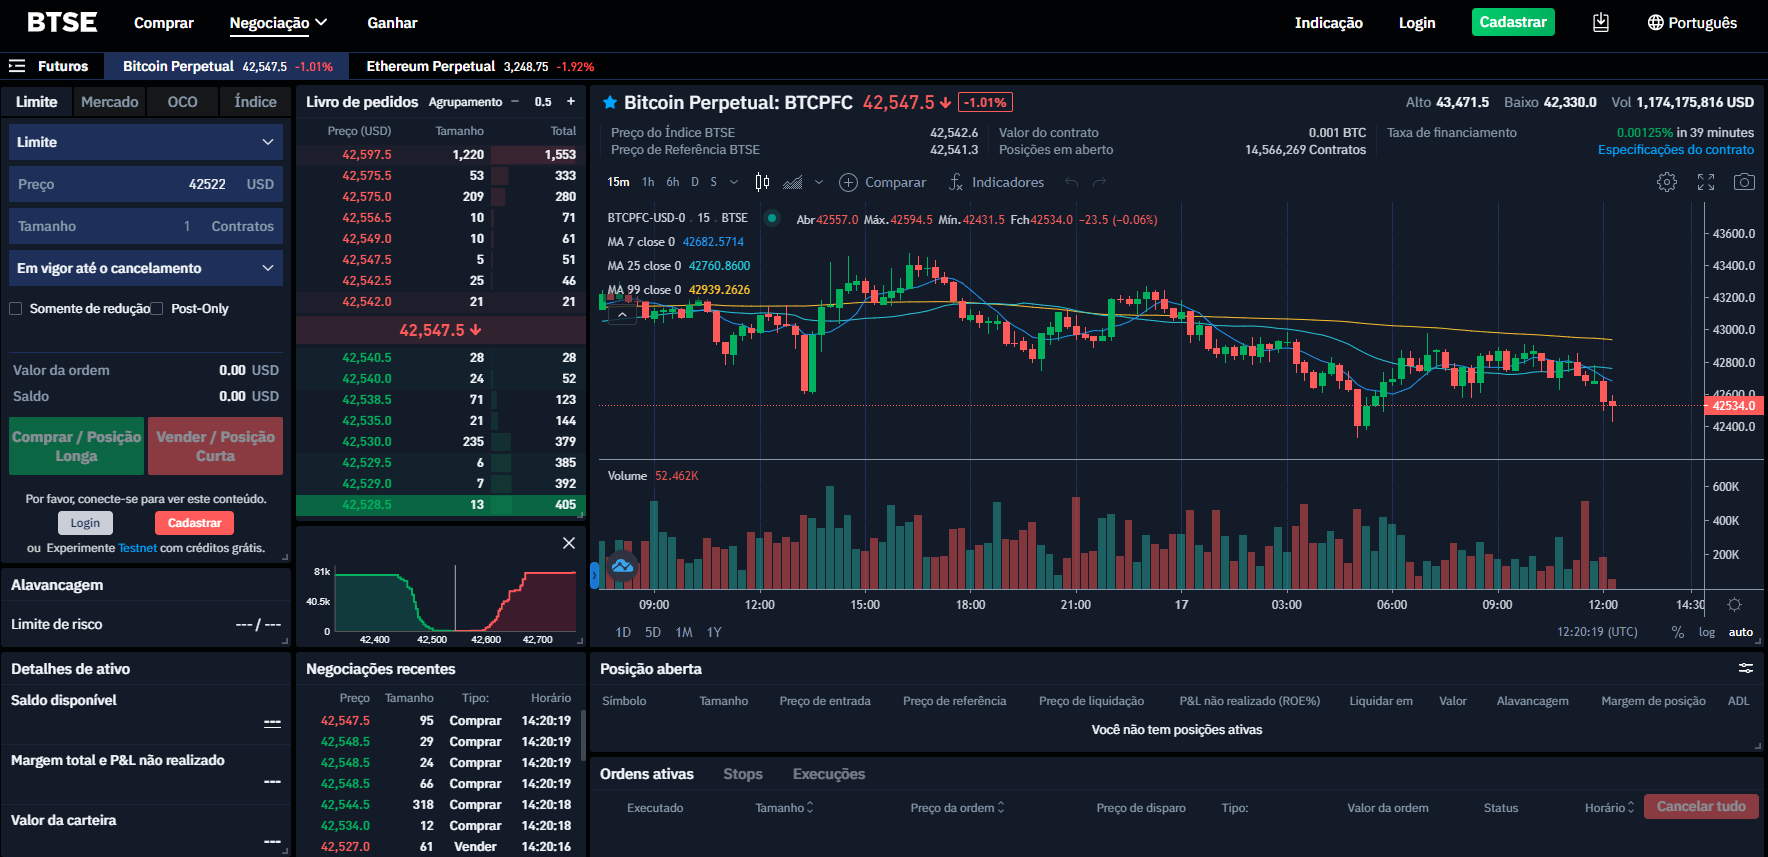Click the 42,597.5 ask price row
The image size is (1768, 857).
point(441,155)
